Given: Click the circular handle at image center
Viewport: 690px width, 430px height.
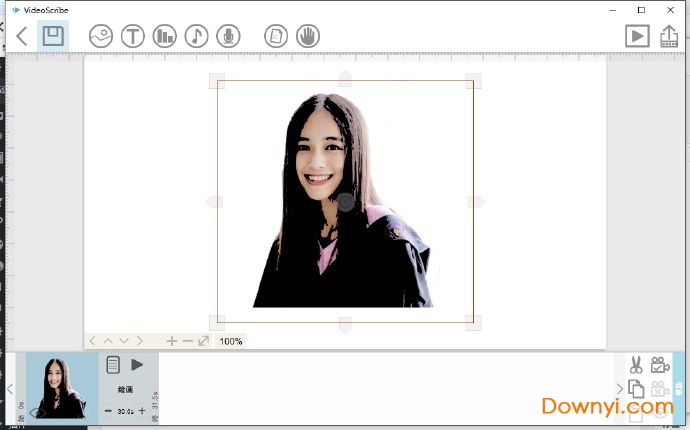Looking at the screenshot, I should 345,202.
